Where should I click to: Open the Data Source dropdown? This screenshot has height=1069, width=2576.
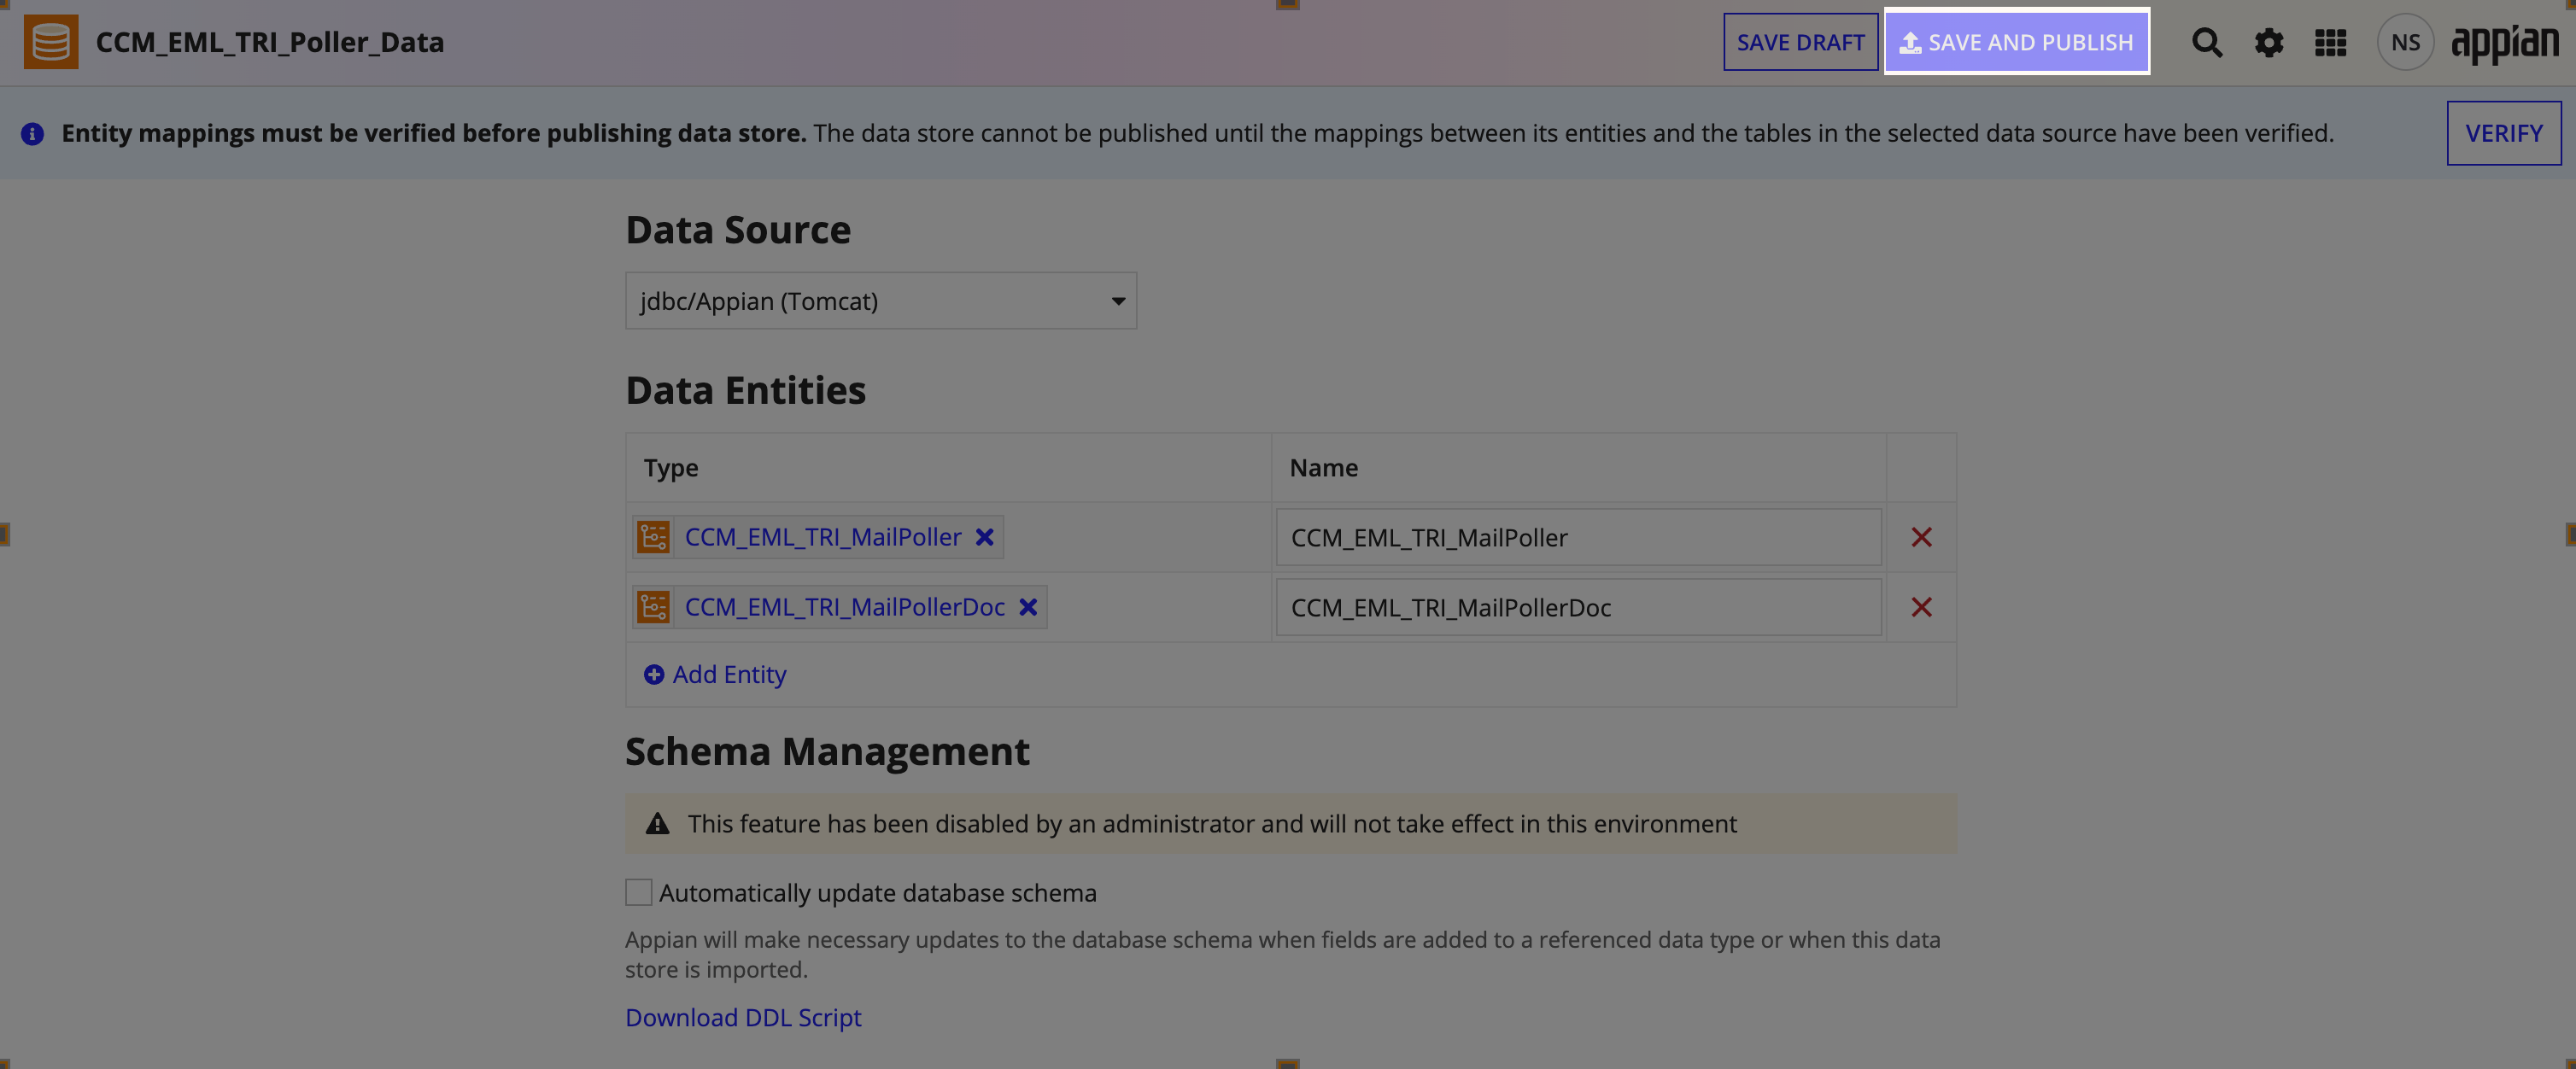tap(881, 301)
